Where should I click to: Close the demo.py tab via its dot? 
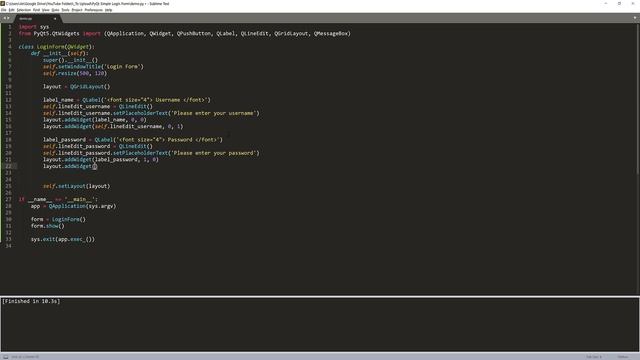(55, 18)
